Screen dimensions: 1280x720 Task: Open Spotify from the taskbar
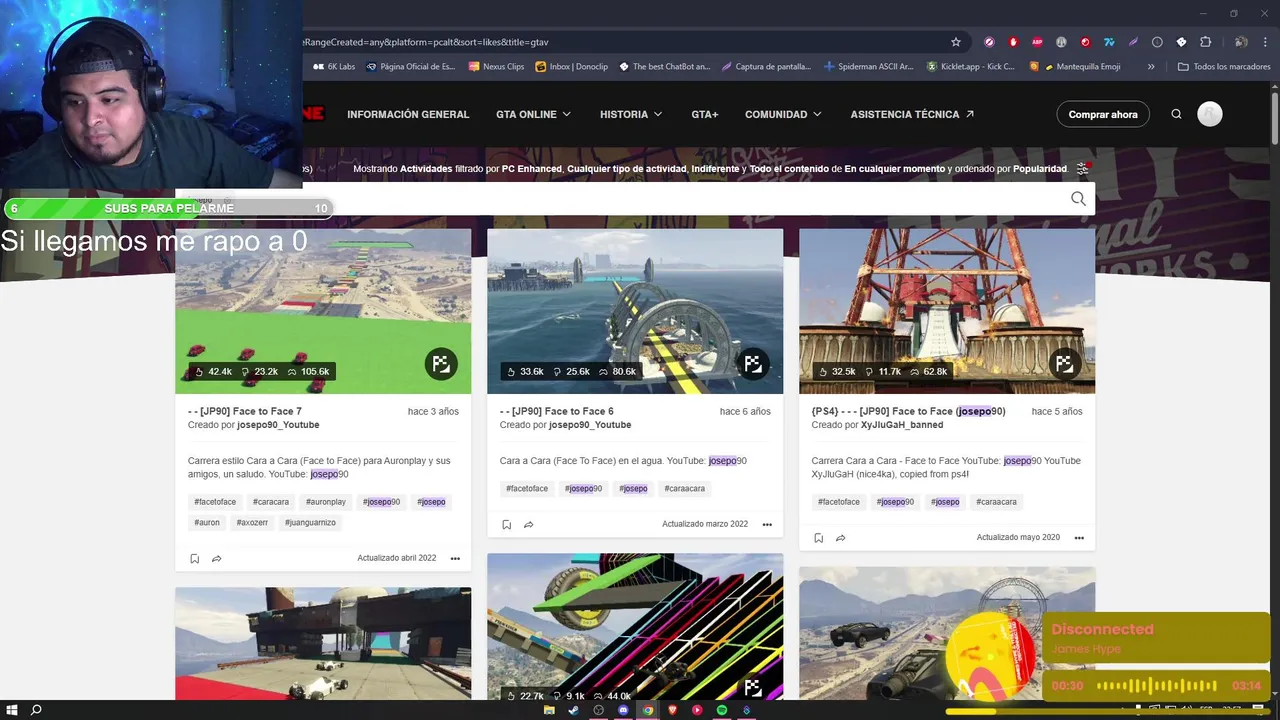[x=722, y=710]
